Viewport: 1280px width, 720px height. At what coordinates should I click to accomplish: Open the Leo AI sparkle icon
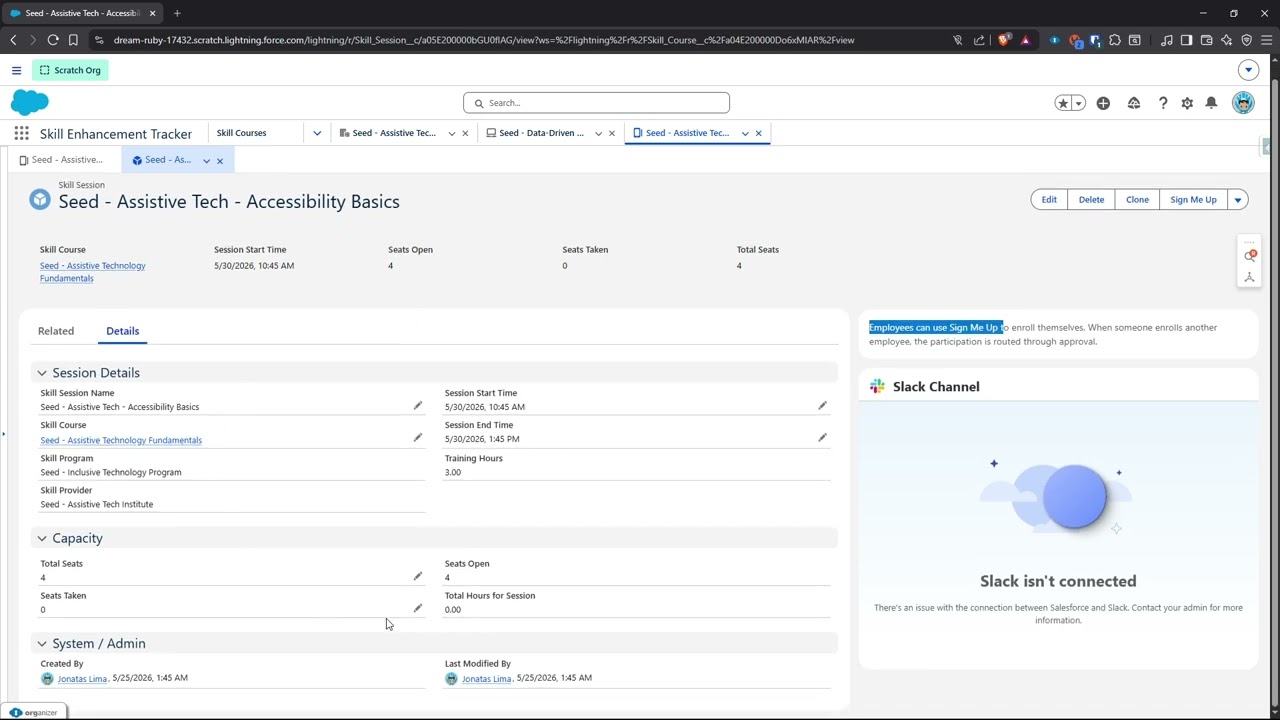(1226, 40)
